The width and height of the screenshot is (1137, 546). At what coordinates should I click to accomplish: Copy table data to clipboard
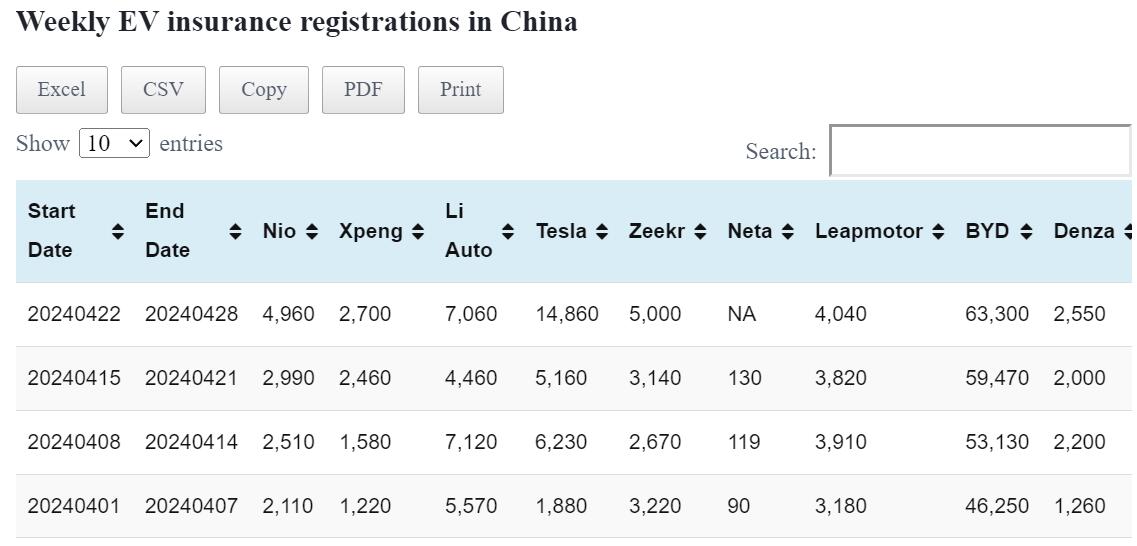(x=264, y=90)
